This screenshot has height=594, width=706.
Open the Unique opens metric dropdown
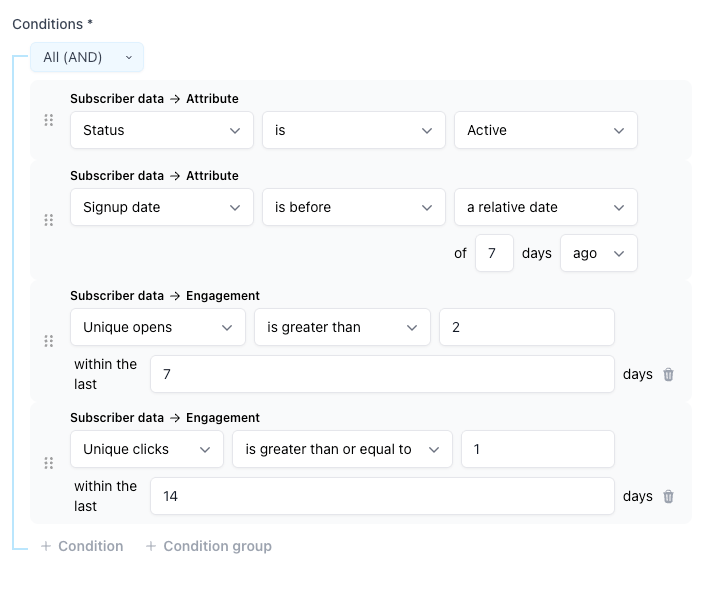click(157, 327)
